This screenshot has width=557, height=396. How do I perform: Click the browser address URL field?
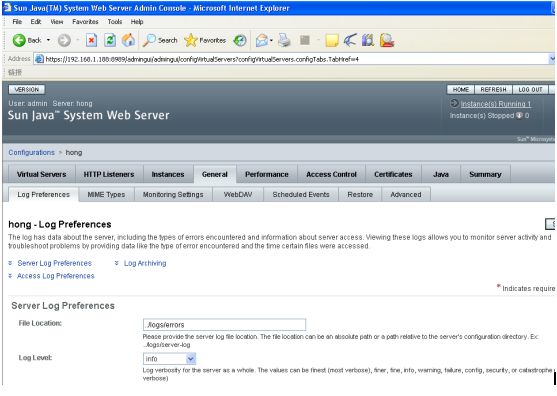coord(291,59)
